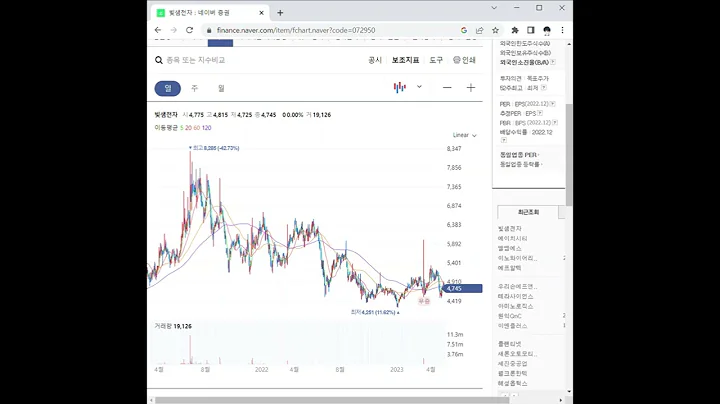
Task: Open help icon beside PER EPS(2022.12)
Action: click(552, 104)
